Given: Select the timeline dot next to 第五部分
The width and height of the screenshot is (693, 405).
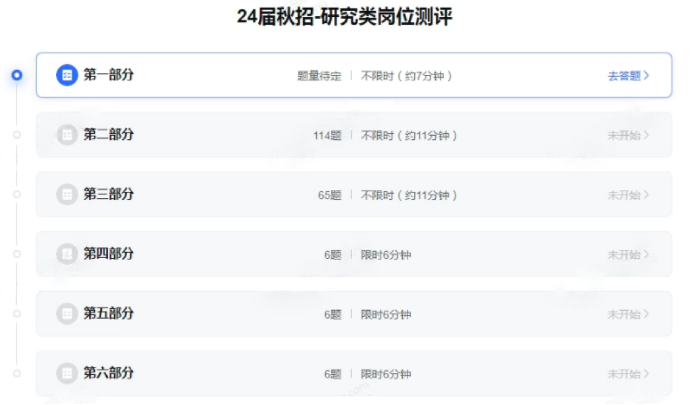Looking at the screenshot, I should tap(17, 314).
